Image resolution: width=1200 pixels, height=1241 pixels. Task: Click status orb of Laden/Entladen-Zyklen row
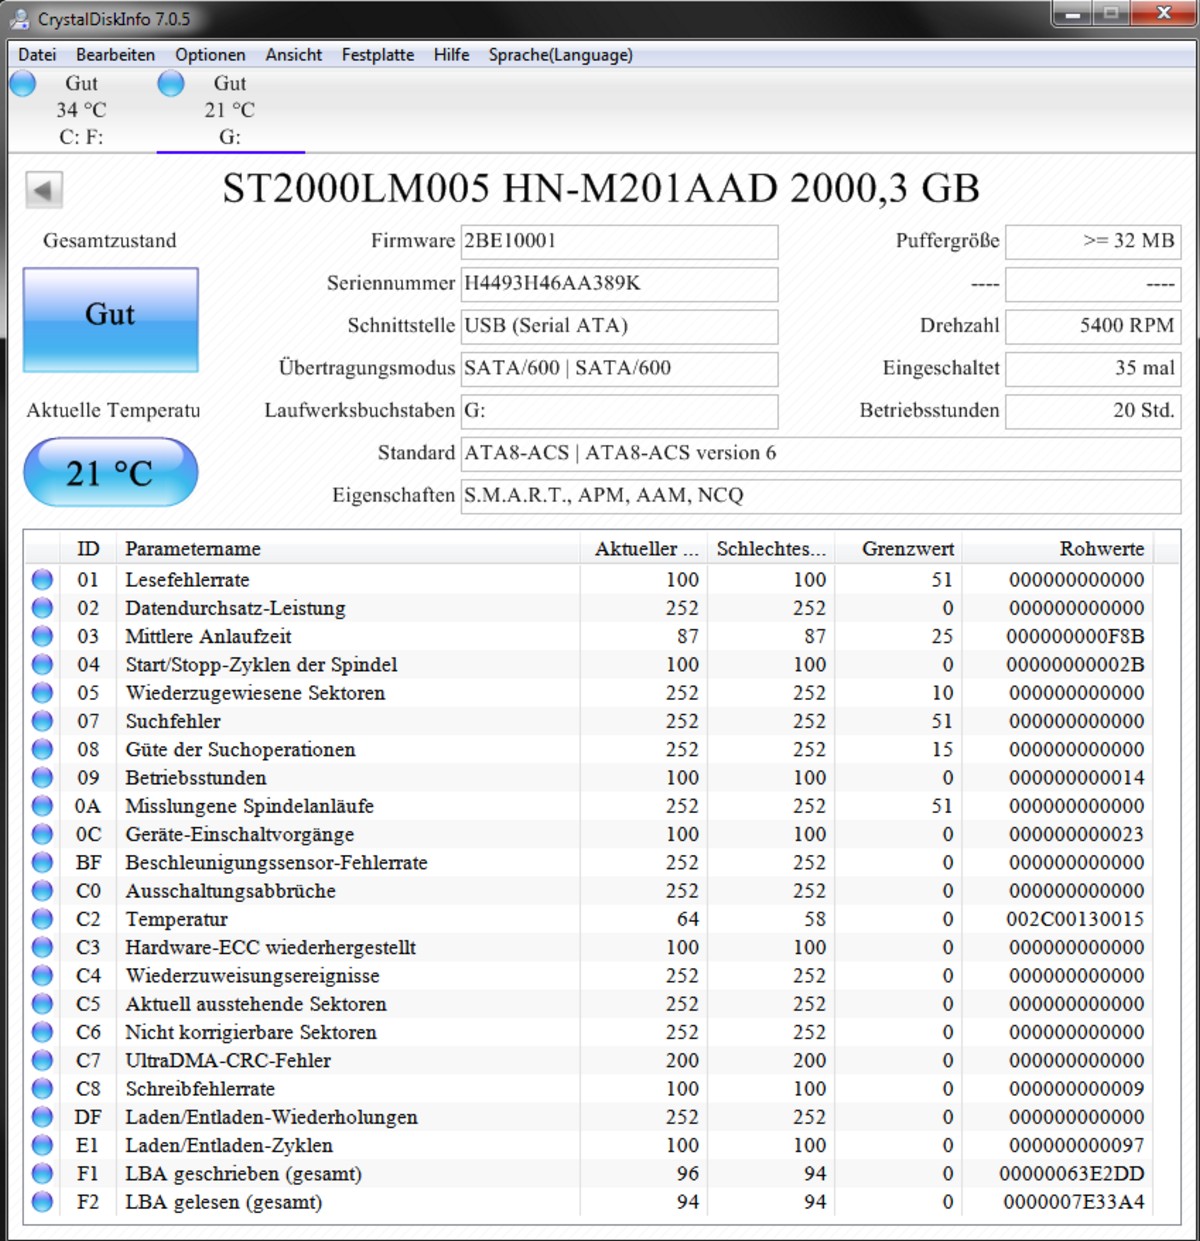coord(42,1145)
